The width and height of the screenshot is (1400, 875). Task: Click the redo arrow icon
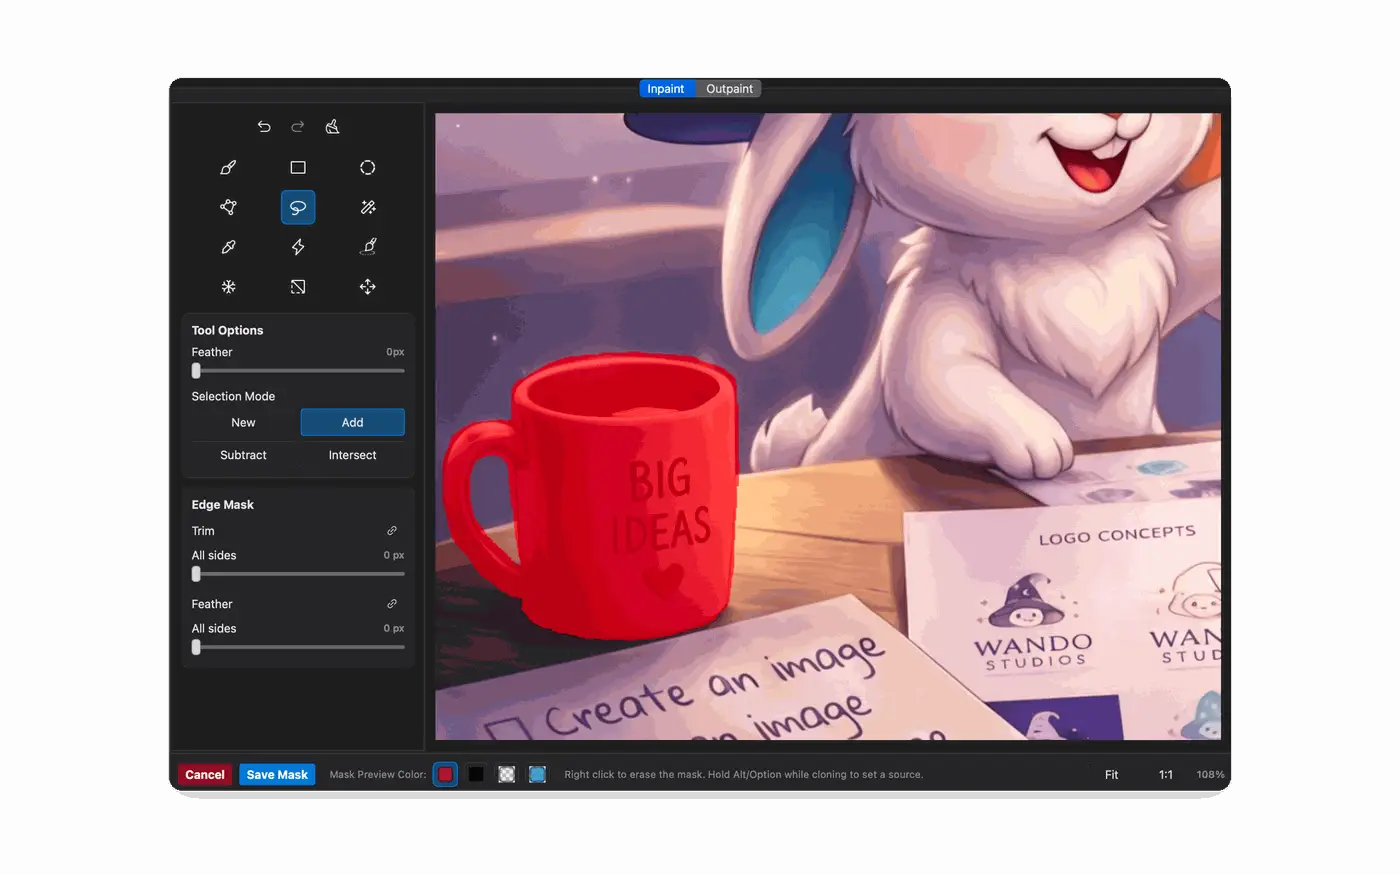click(x=298, y=127)
